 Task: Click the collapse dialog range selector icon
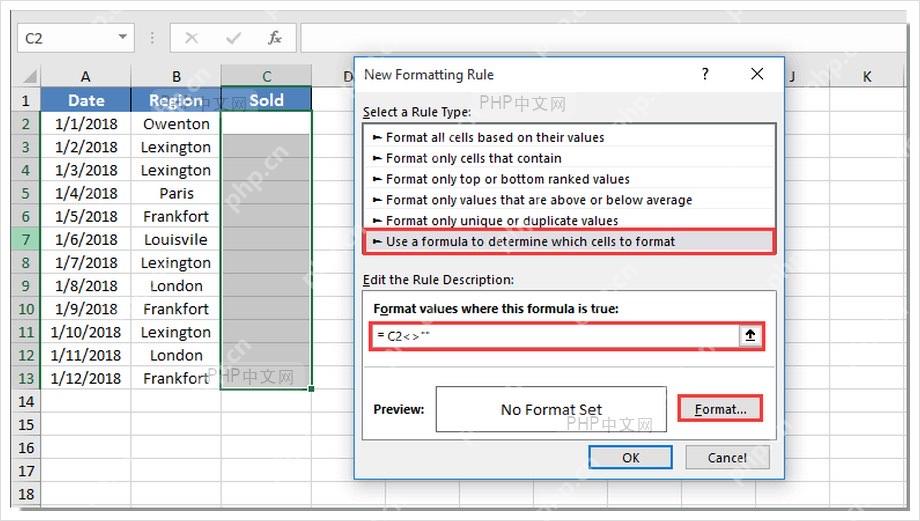pyautogui.click(x=750, y=336)
